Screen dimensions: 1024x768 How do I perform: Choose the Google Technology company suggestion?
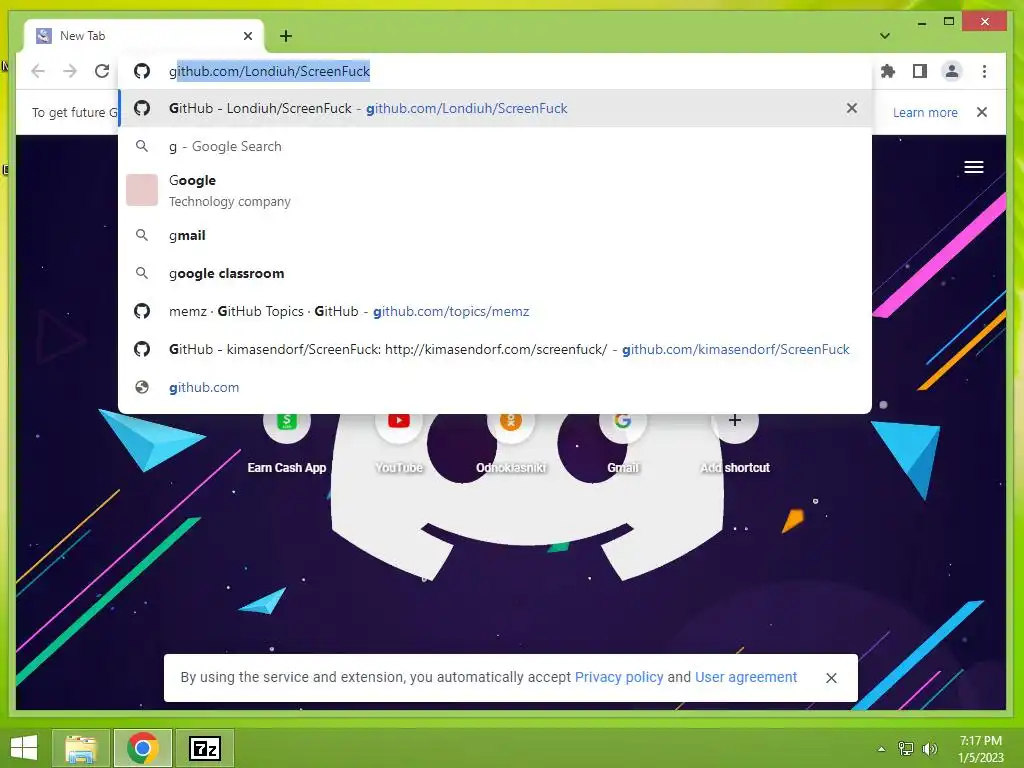click(495, 190)
